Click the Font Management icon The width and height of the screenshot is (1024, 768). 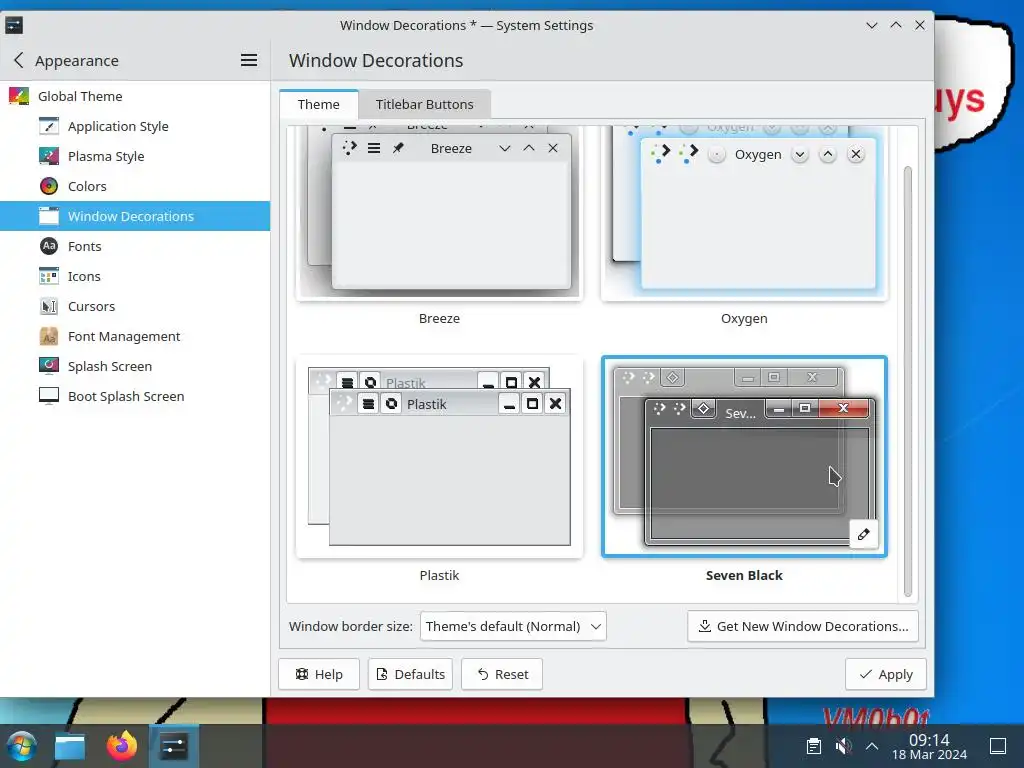49,336
